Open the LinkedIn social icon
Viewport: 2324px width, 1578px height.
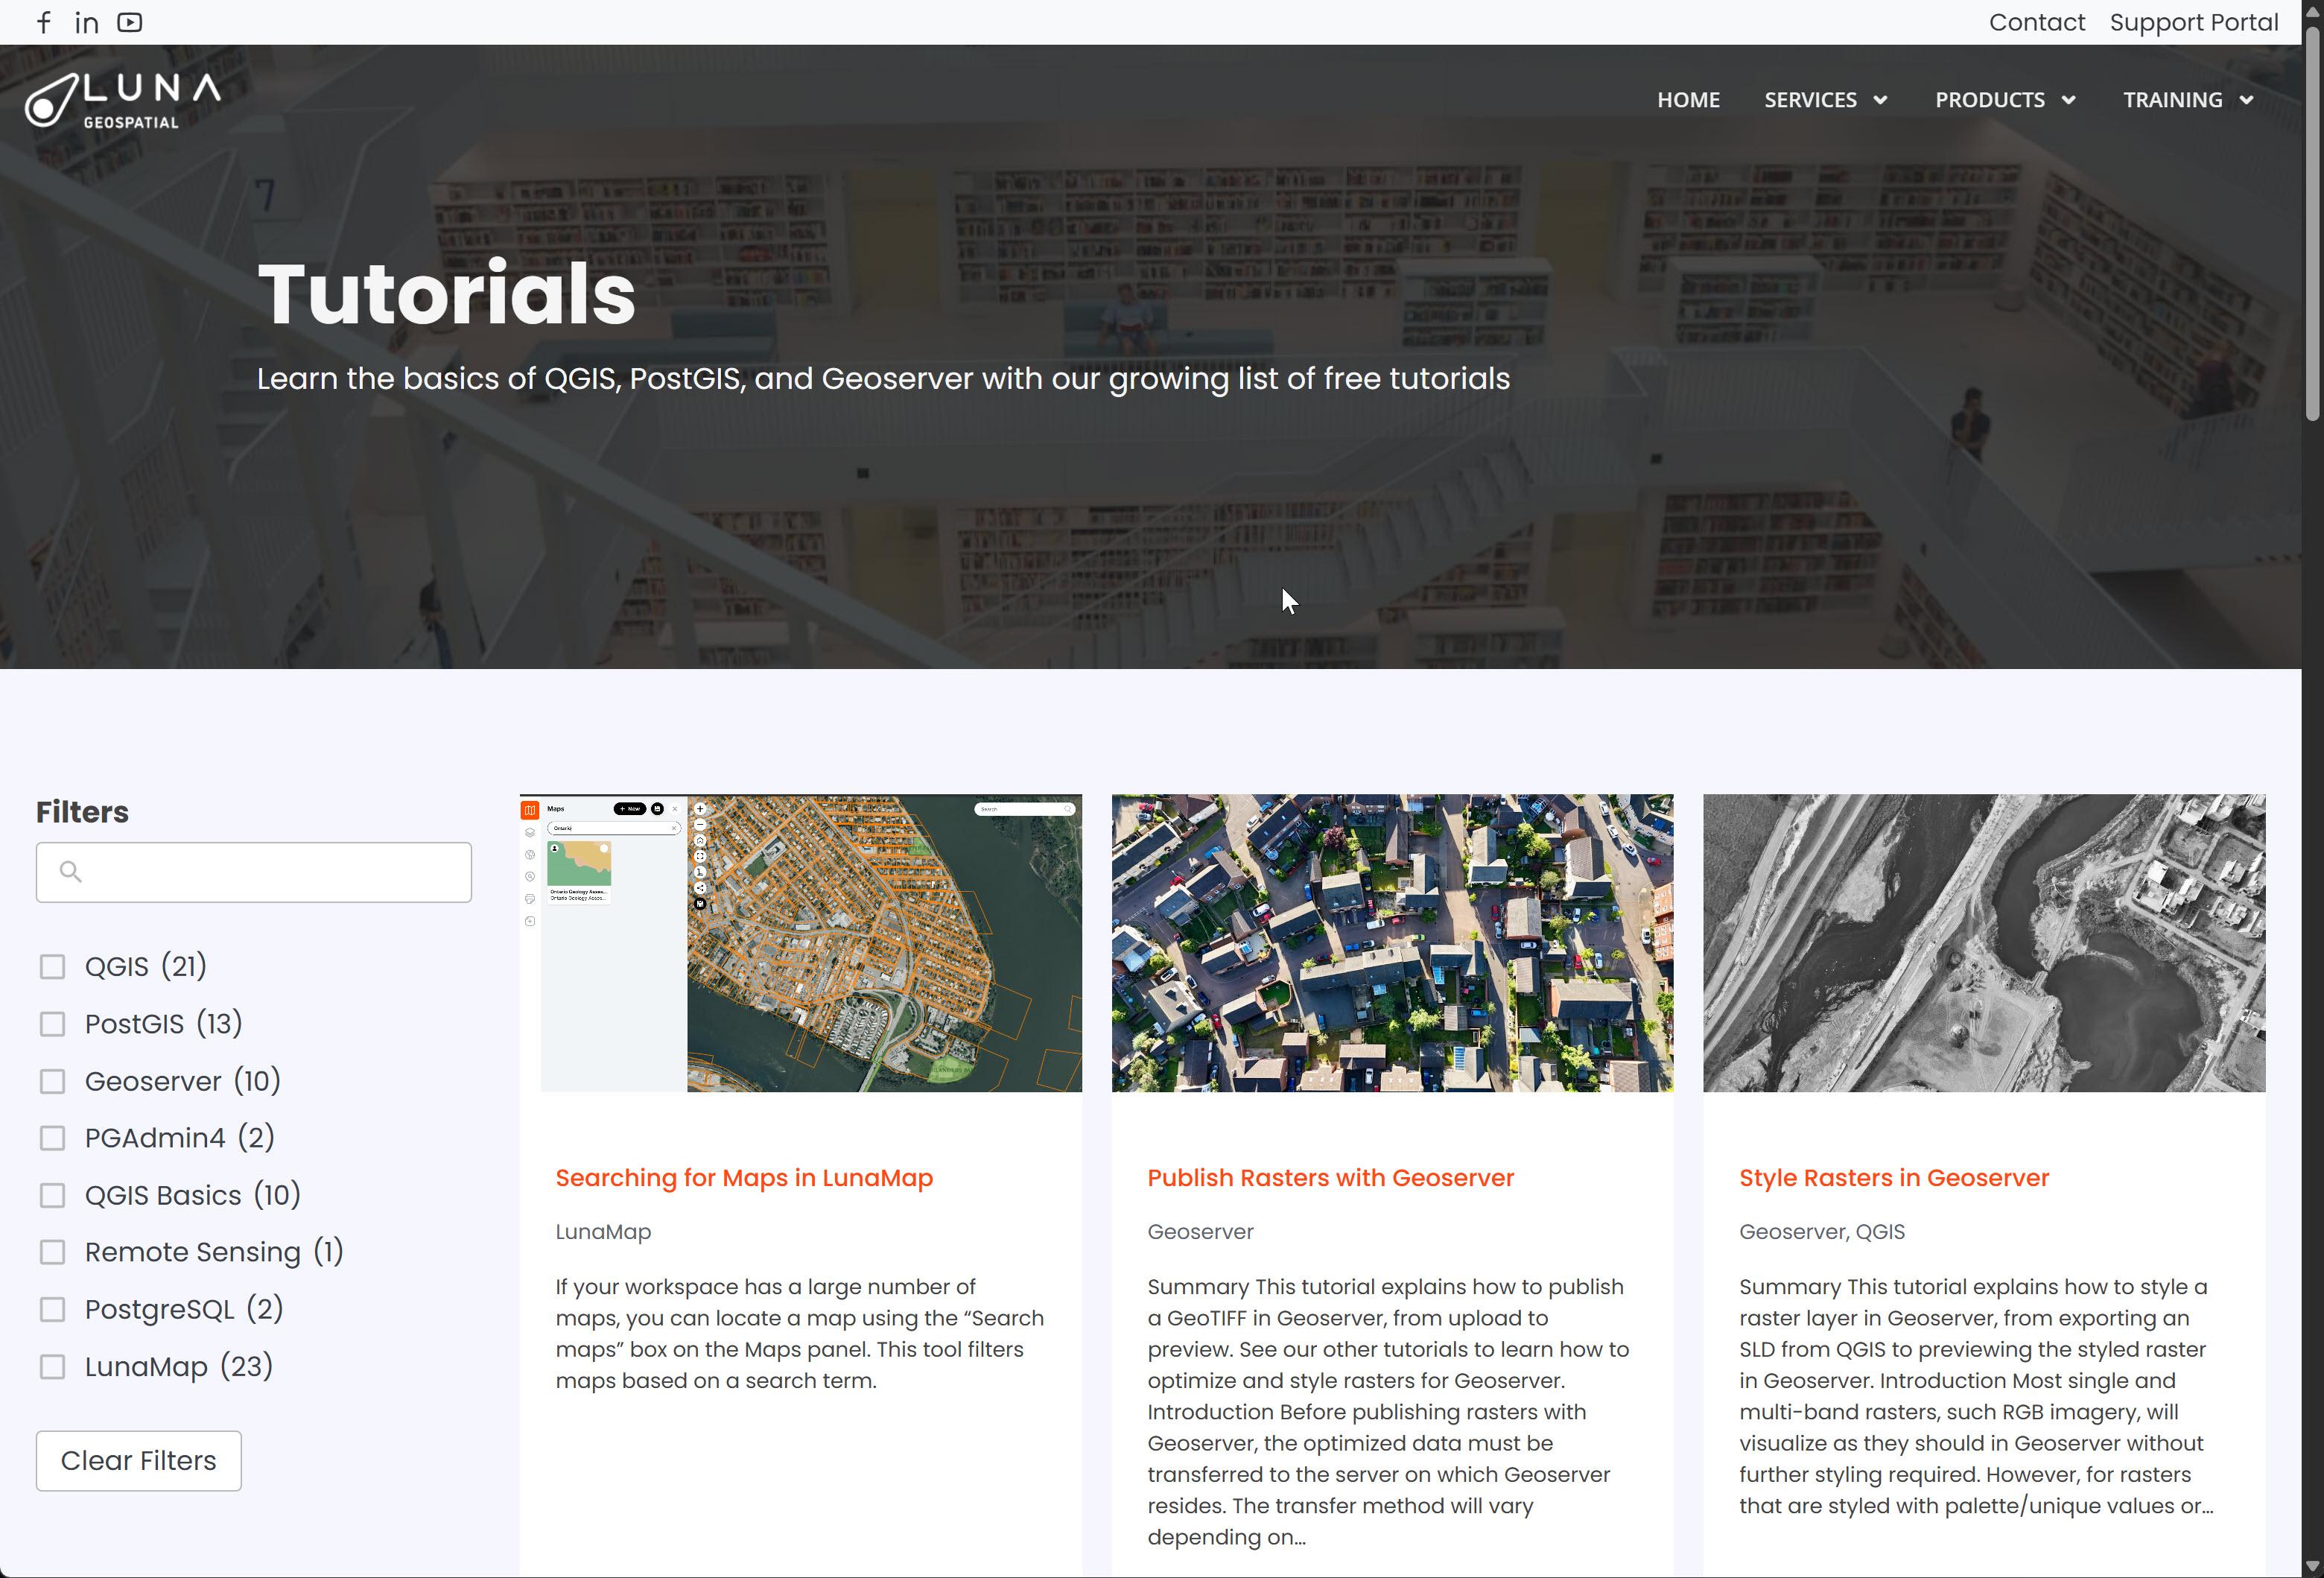(87, 22)
